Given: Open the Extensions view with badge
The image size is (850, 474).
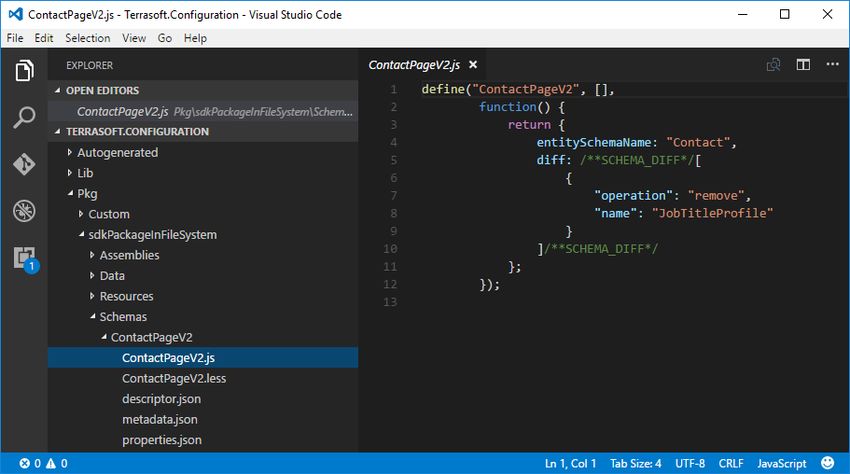Looking at the screenshot, I should click(x=25, y=259).
